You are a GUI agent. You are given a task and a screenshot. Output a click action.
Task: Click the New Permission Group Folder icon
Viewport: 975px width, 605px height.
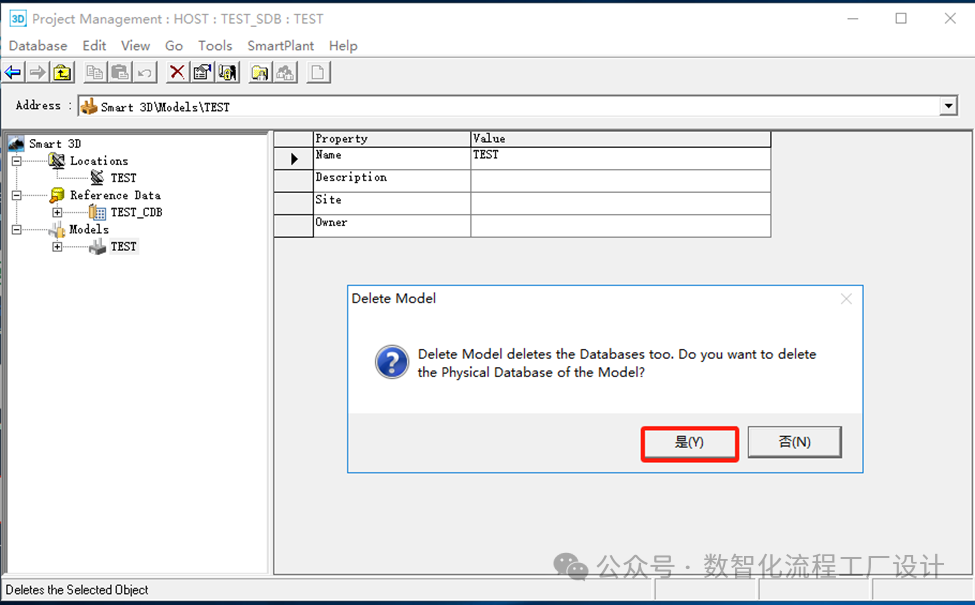coord(260,73)
